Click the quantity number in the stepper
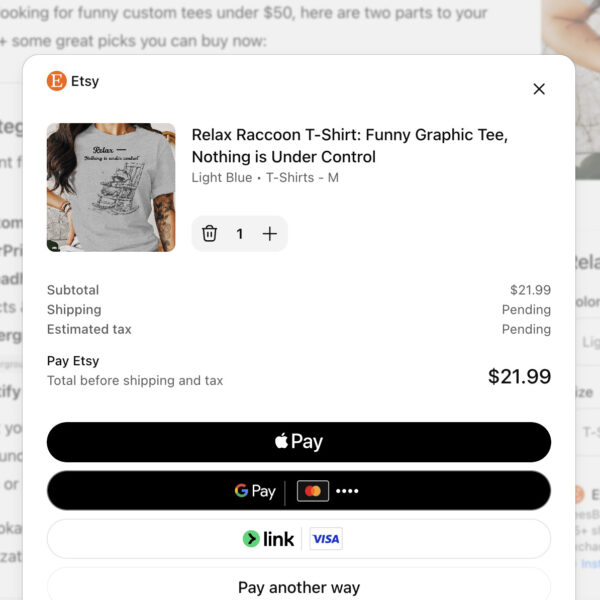 [239, 233]
